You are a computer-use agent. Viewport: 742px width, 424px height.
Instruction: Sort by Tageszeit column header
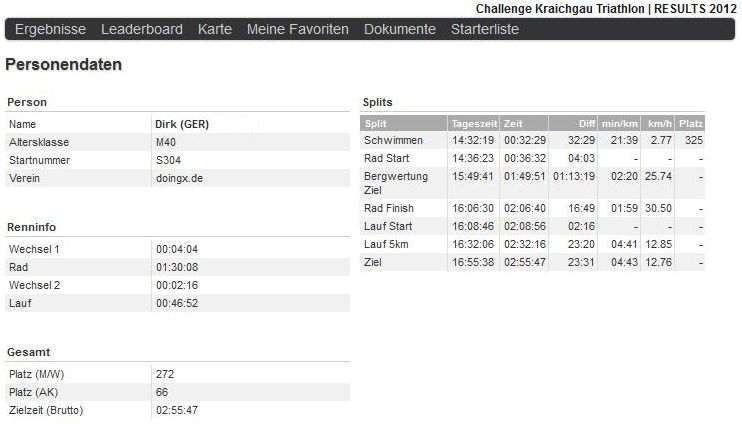473,123
